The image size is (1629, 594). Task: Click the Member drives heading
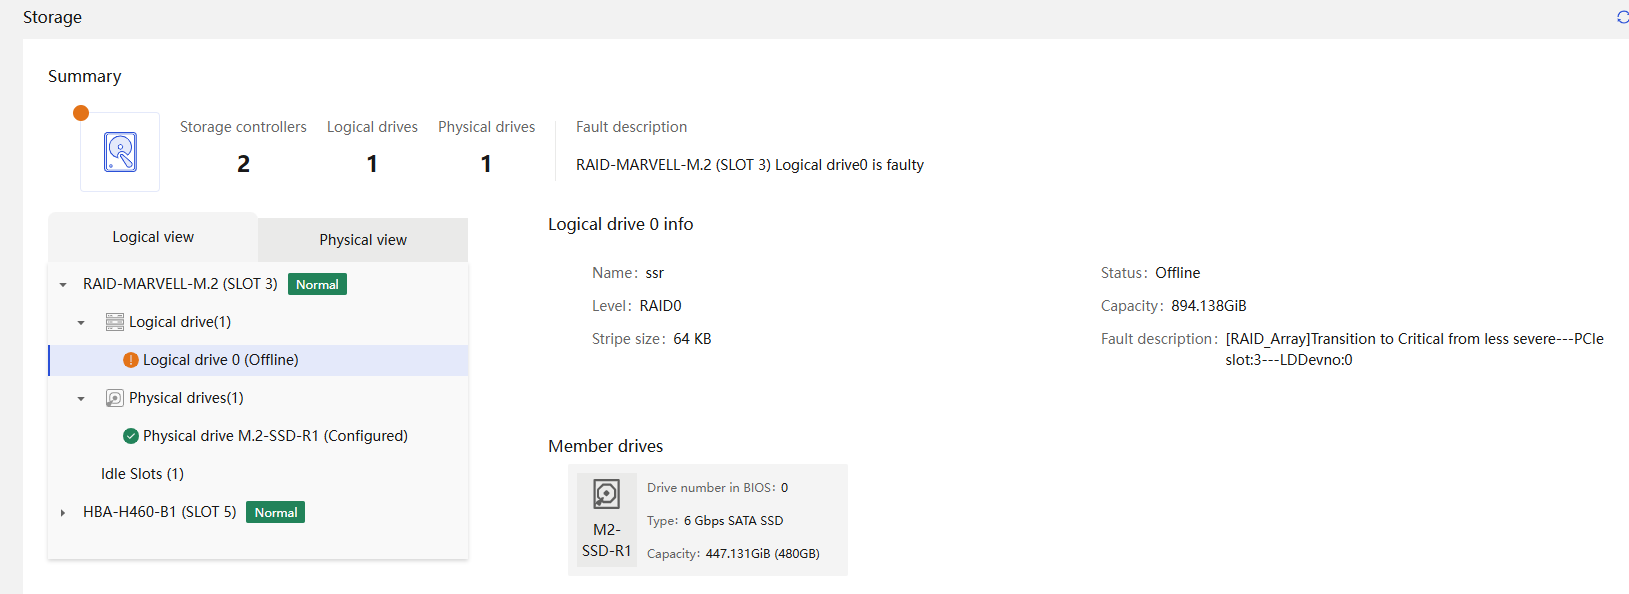click(x=605, y=446)
